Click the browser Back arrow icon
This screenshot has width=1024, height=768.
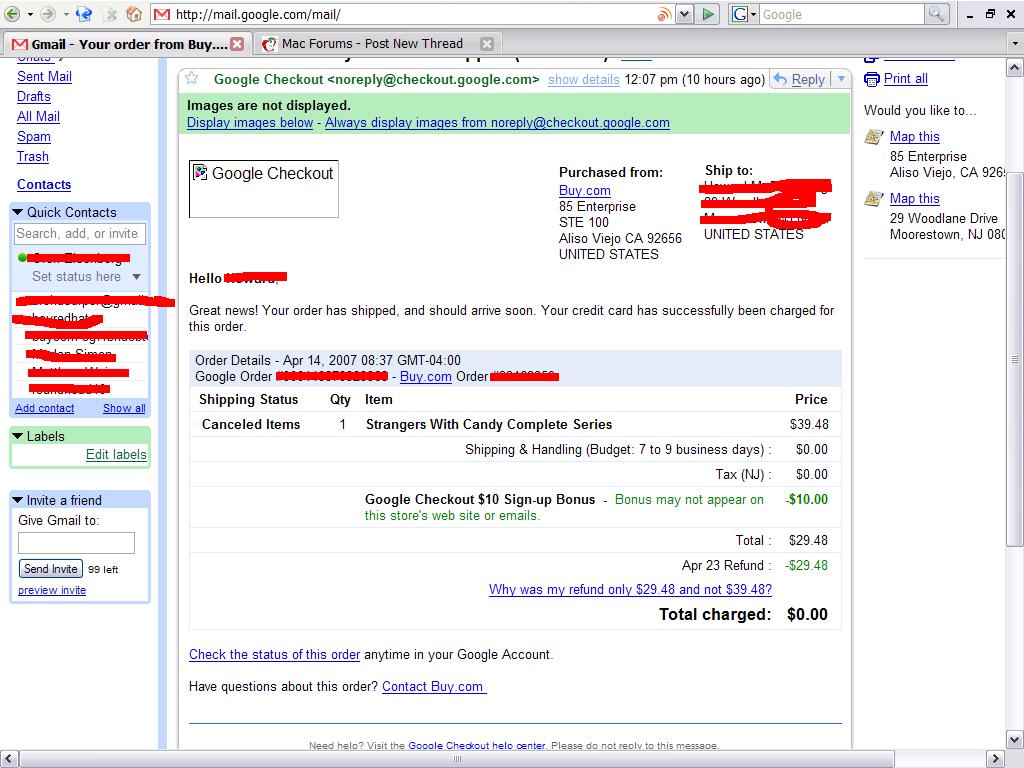click(x=12, y=14)
